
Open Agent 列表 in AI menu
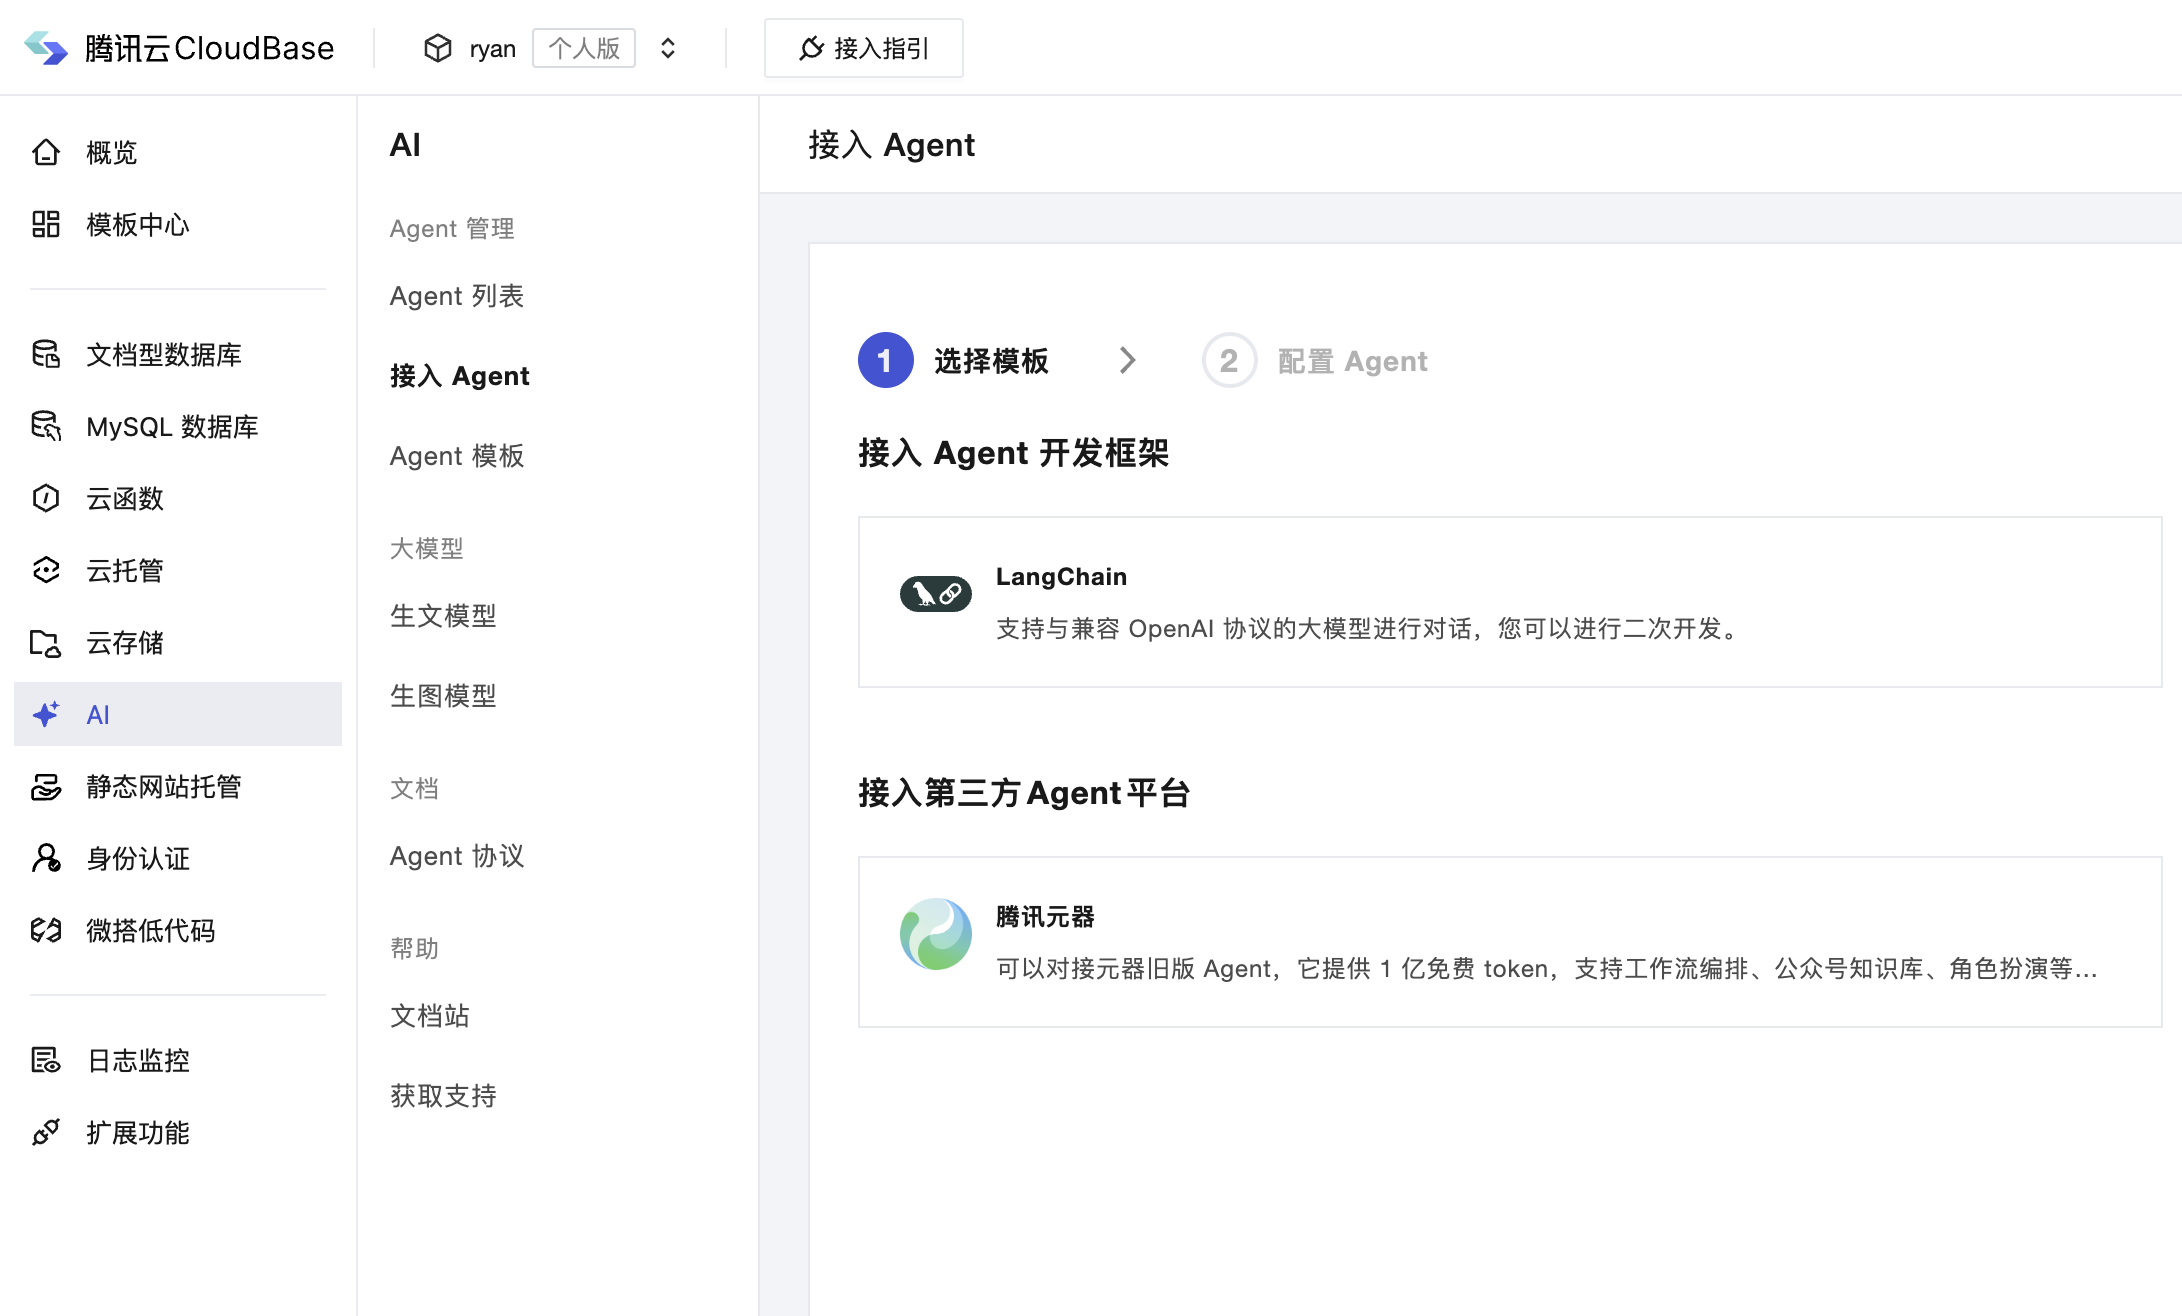457,296
